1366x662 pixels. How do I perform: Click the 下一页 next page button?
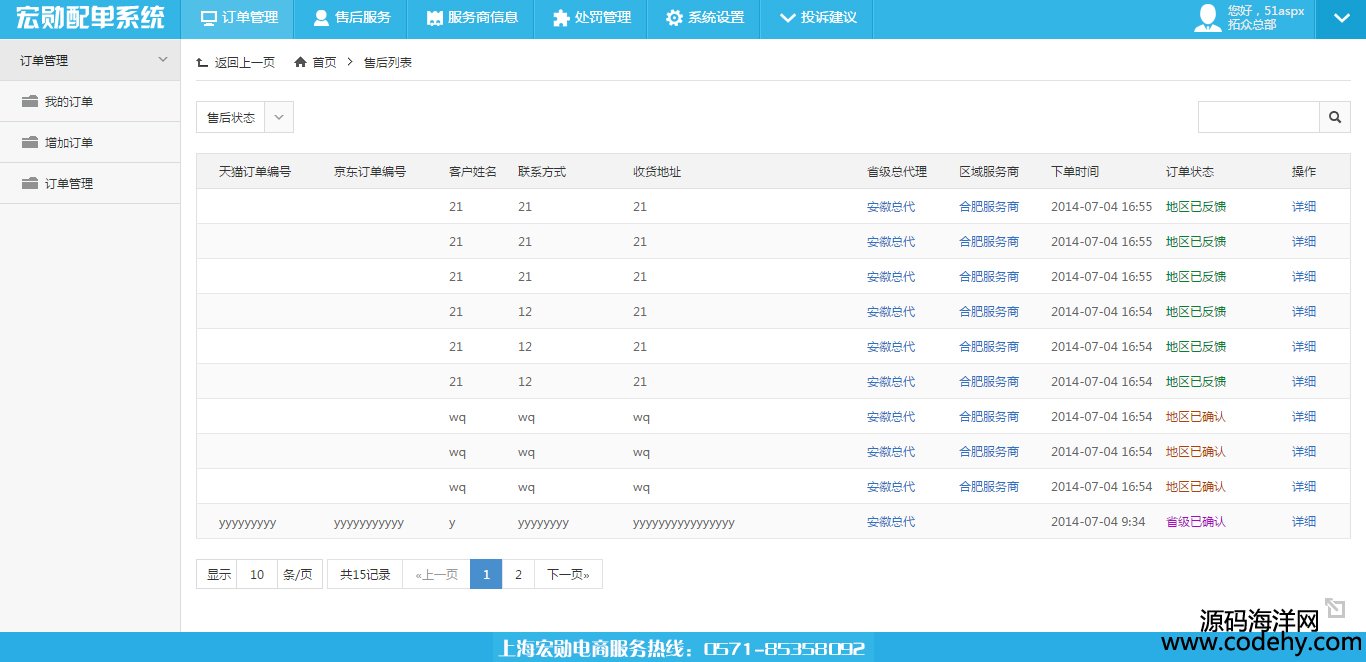(x=568, y=574)
